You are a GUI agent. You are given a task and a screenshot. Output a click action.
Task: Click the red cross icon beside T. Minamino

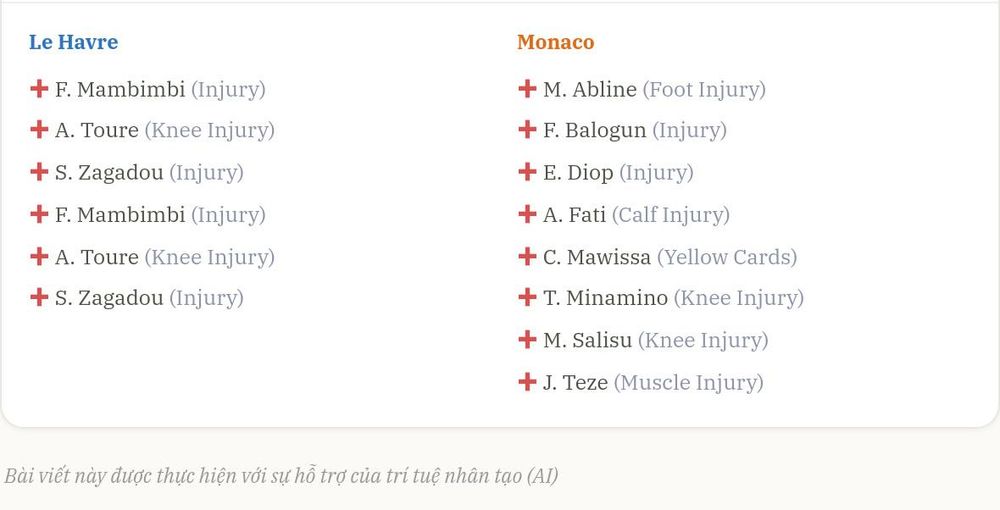pos(527,297)
